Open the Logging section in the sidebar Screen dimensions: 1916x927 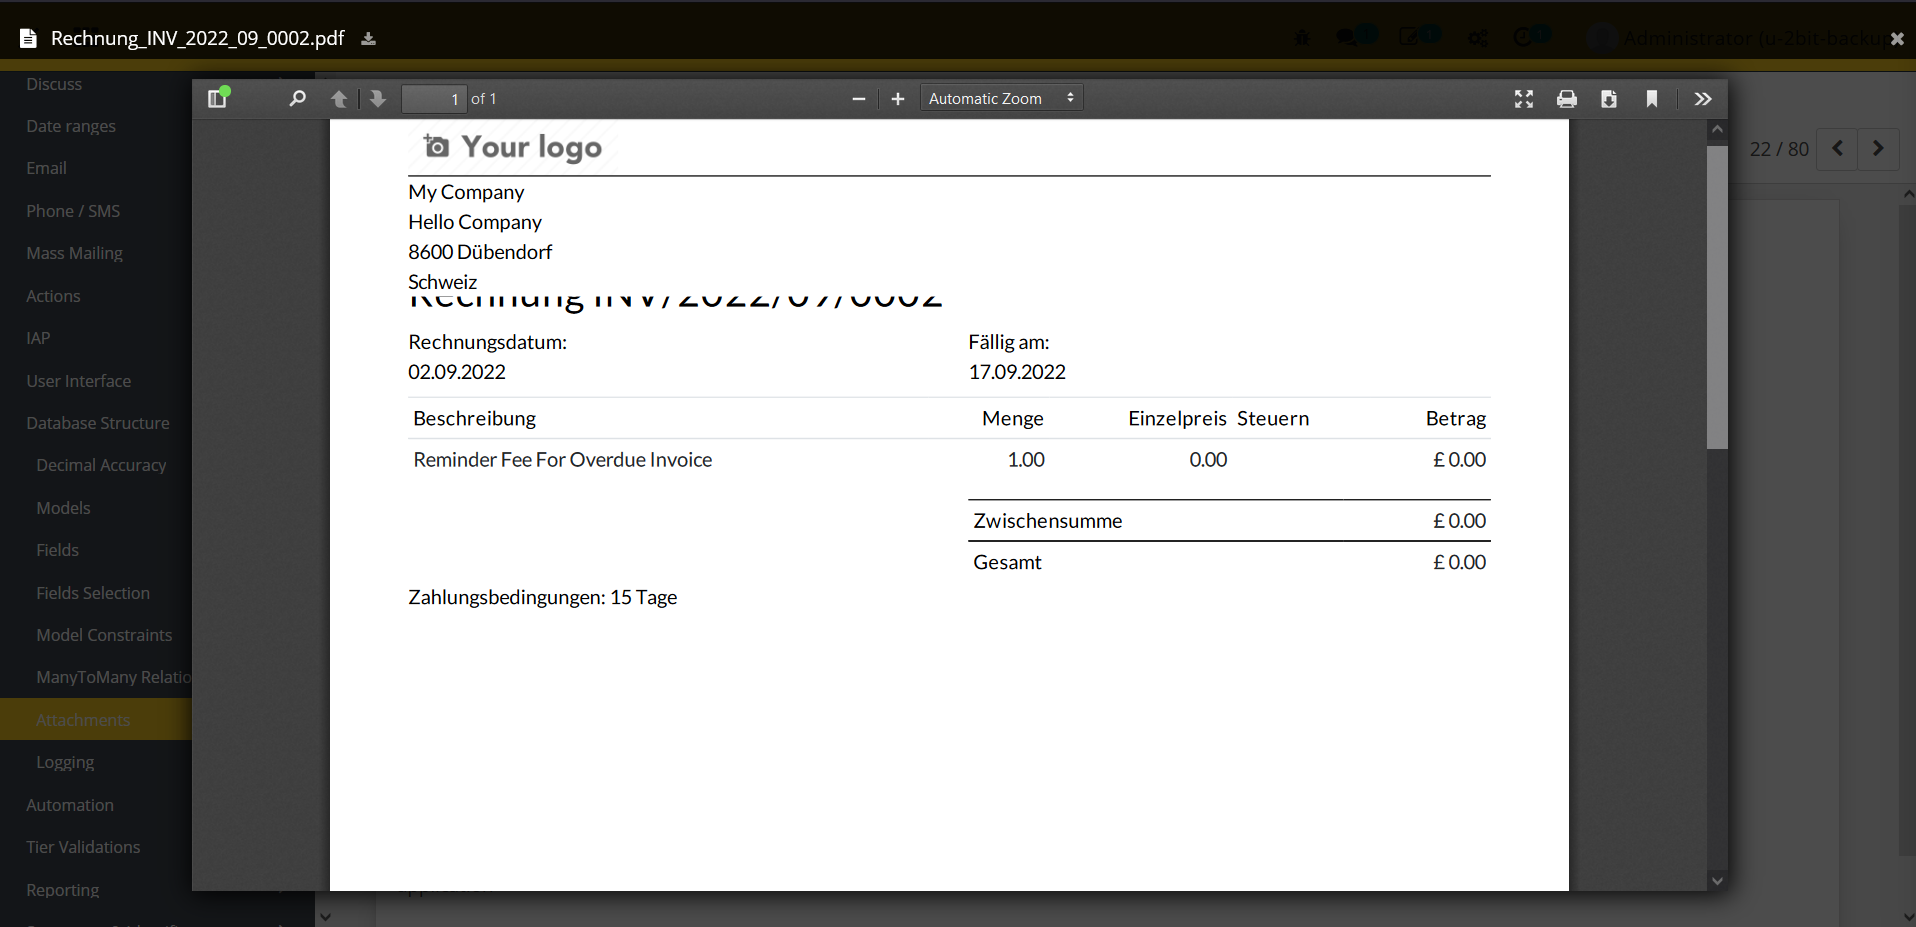coord(64,761)
